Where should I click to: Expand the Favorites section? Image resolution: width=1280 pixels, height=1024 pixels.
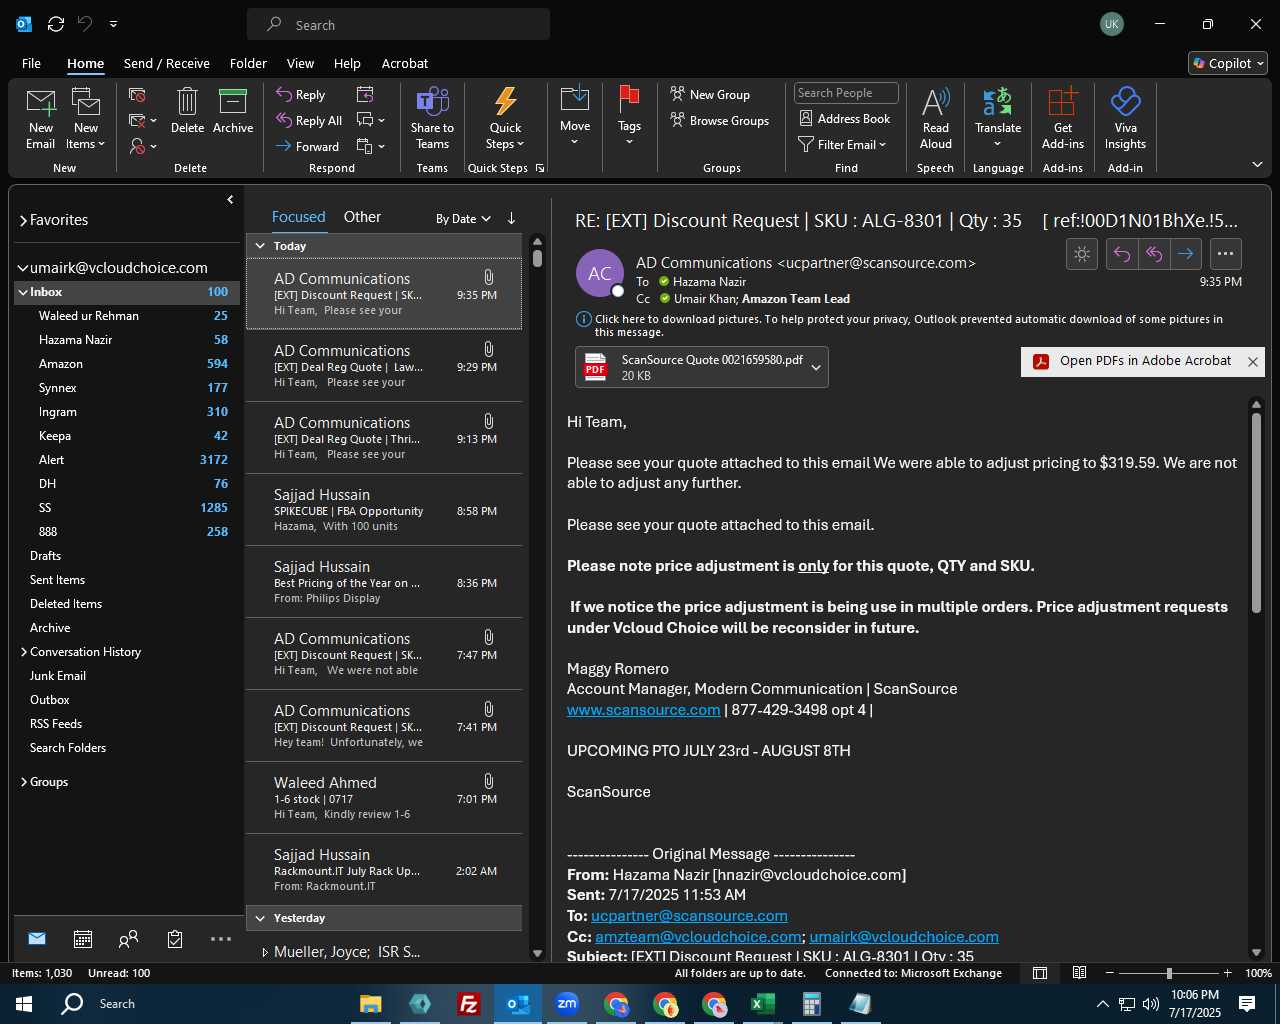(24, 220)
